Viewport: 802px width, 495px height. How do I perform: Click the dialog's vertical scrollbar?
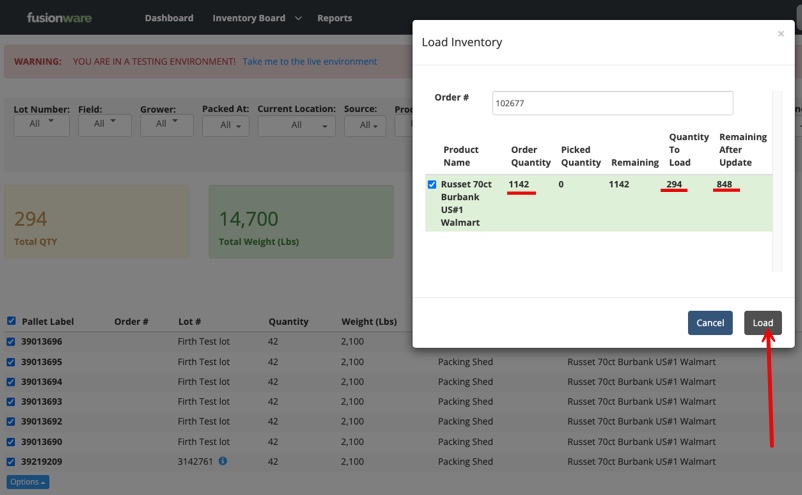pyautogui.click(x=779, y=180)
